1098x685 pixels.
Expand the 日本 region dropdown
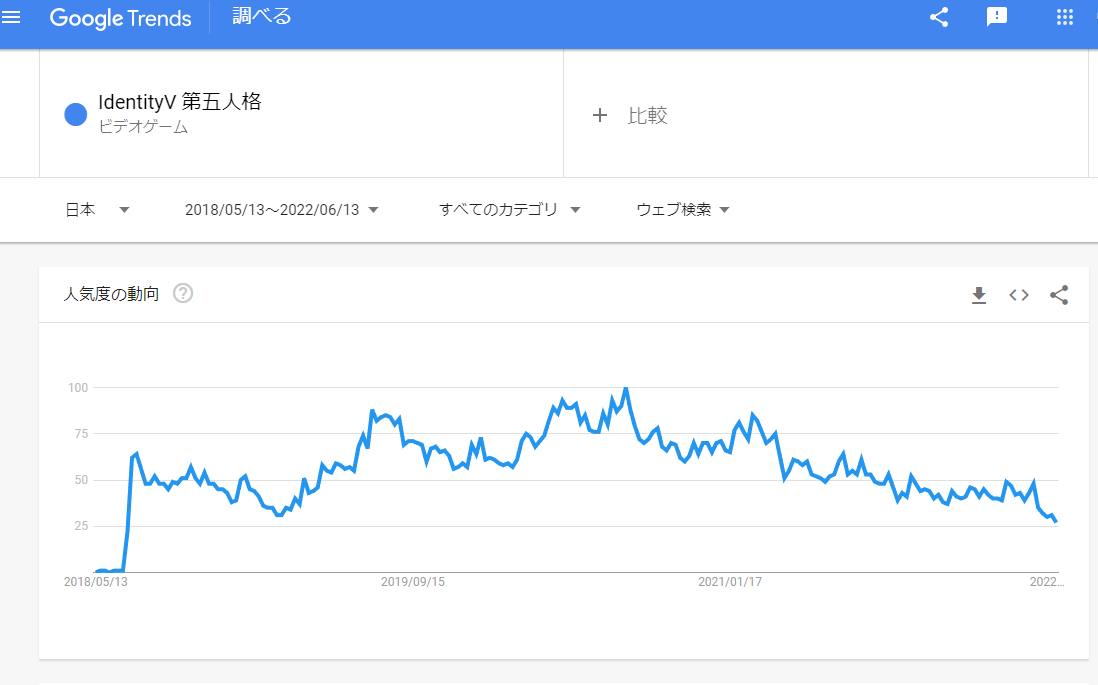tap(98, 210)
